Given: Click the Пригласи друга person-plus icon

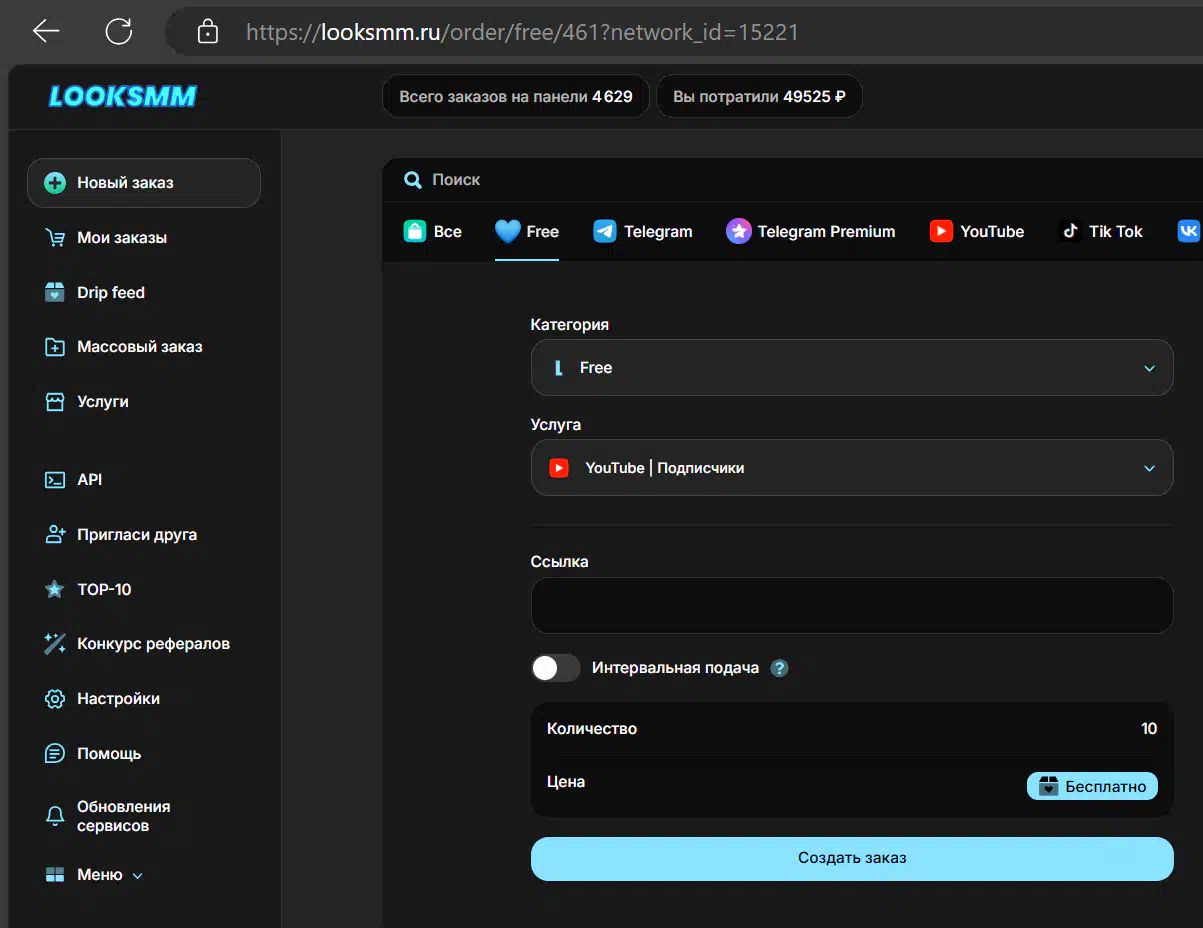Looking at the screenshot, I should 56,535.
